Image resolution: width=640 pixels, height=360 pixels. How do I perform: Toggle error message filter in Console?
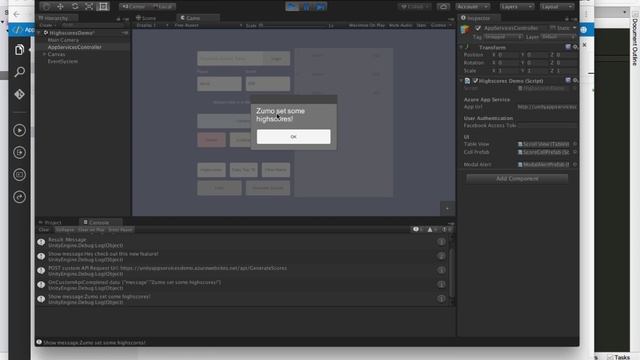pos(447,230)
